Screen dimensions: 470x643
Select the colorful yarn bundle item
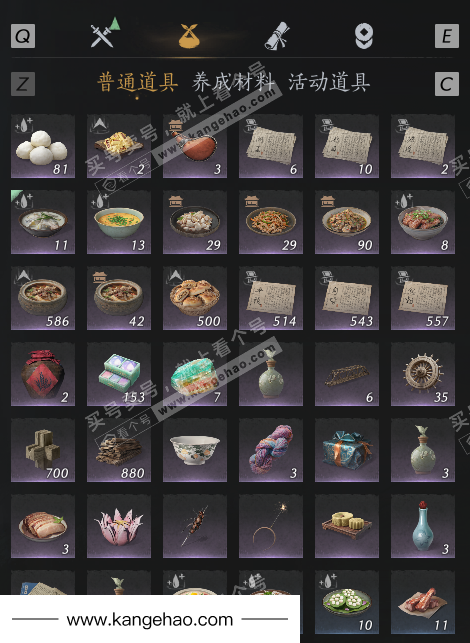(x=271, y=450)
